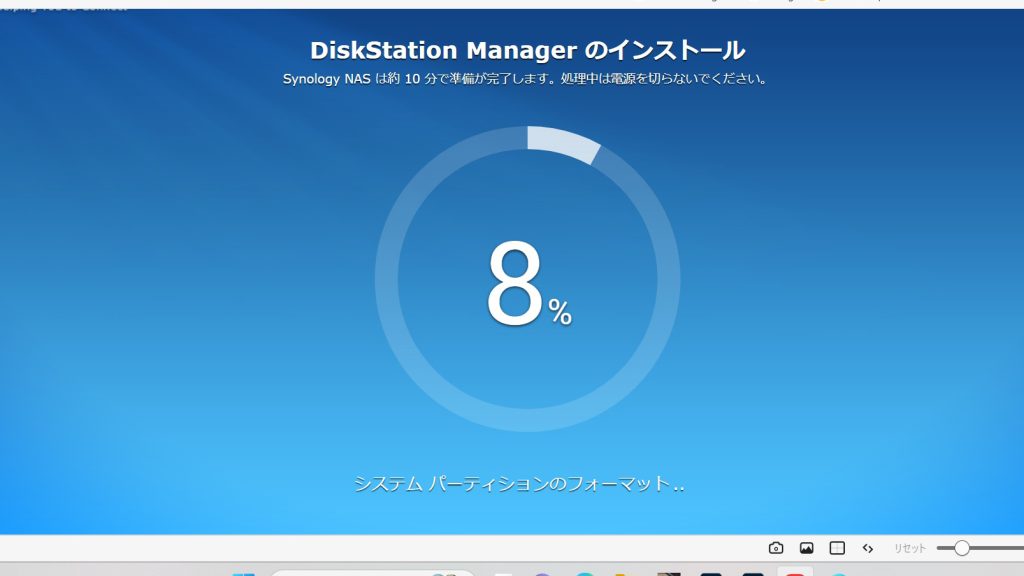The height and width of the screenshot is (576, 1024).
Task: Click the zoom slider handle
Action: point(961,548)
